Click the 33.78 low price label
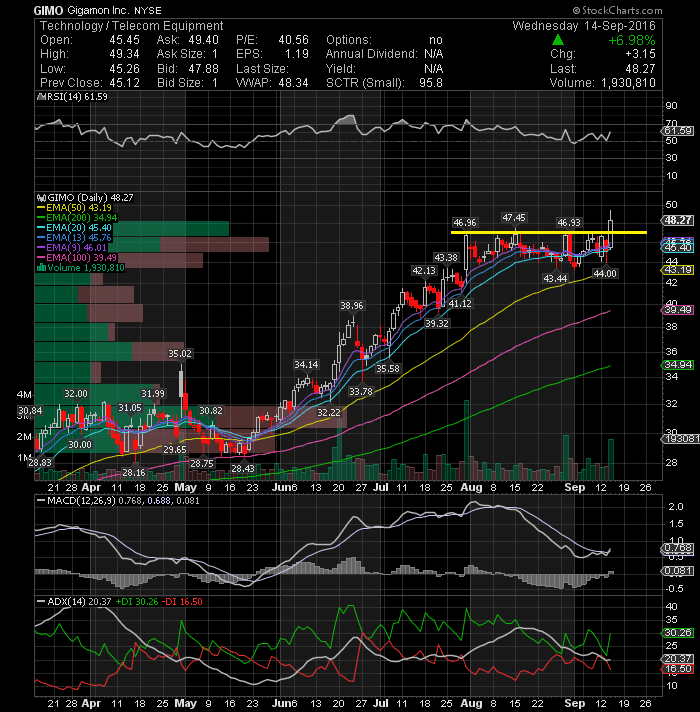The height and width of the screenshot is (712, 700). point(361,391)
